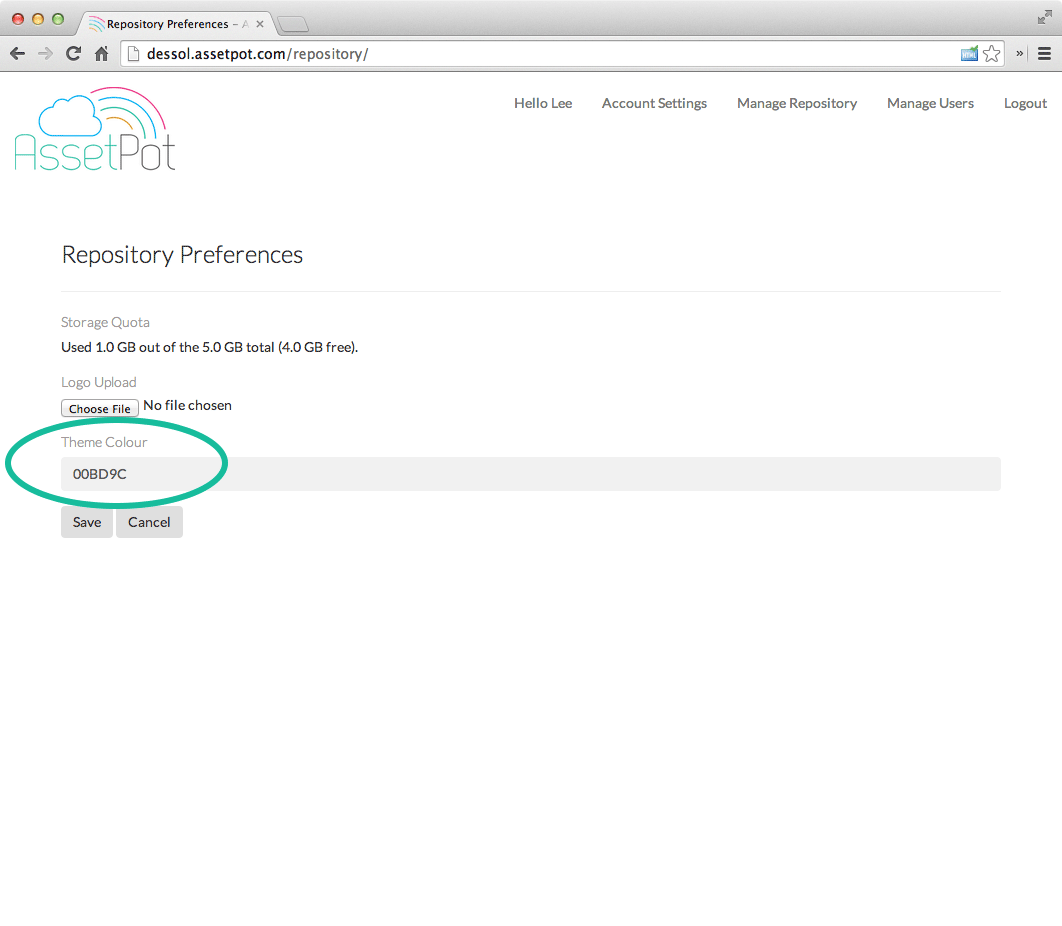The image size is (1062, 926).
Task: Click the Theme Colour label
Action: pos(104,442)
